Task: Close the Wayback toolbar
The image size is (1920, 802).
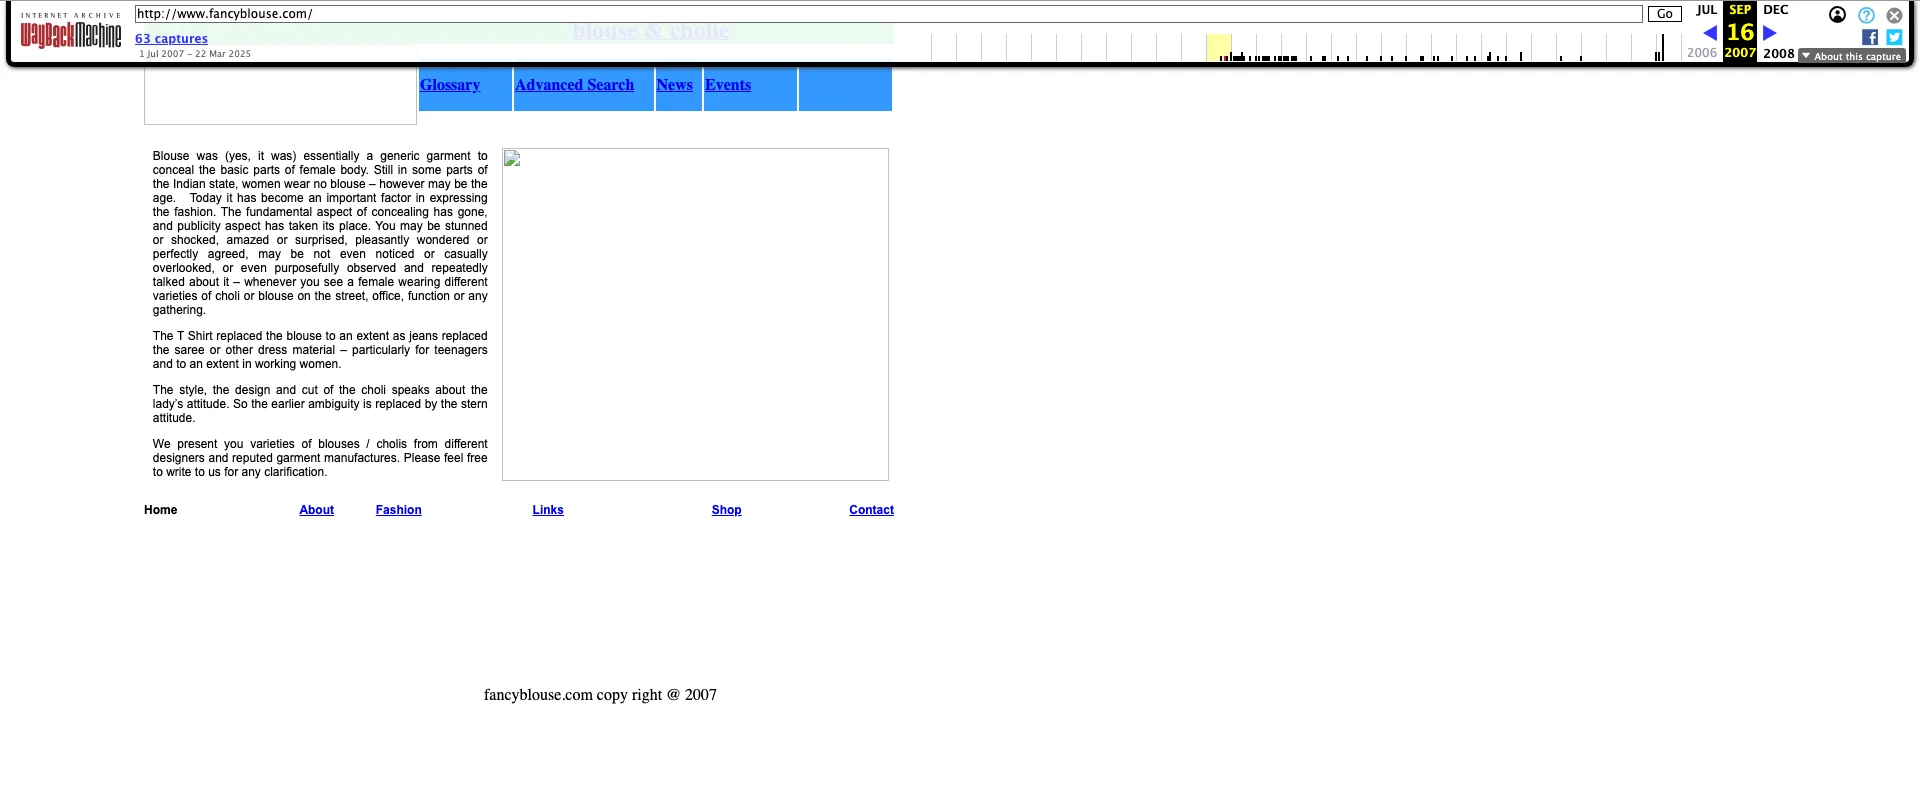Action: [1894, 15]
